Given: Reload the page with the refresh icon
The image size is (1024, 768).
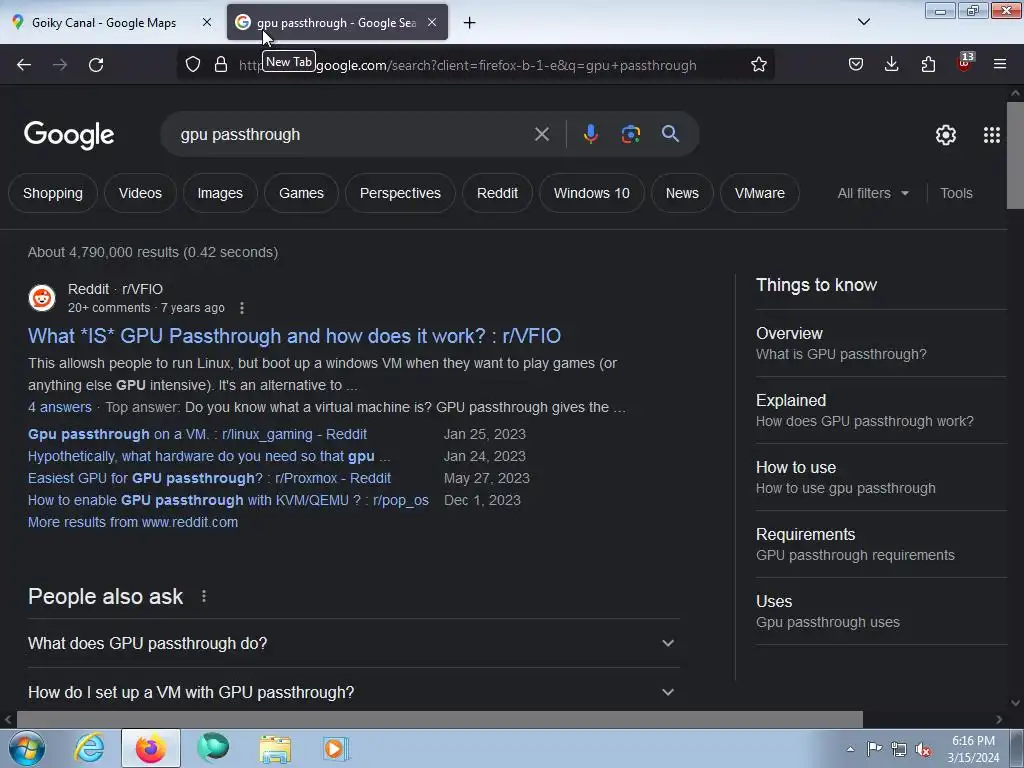Looking at the screenshot, I should pyautogui.click(x=96, y=65).
